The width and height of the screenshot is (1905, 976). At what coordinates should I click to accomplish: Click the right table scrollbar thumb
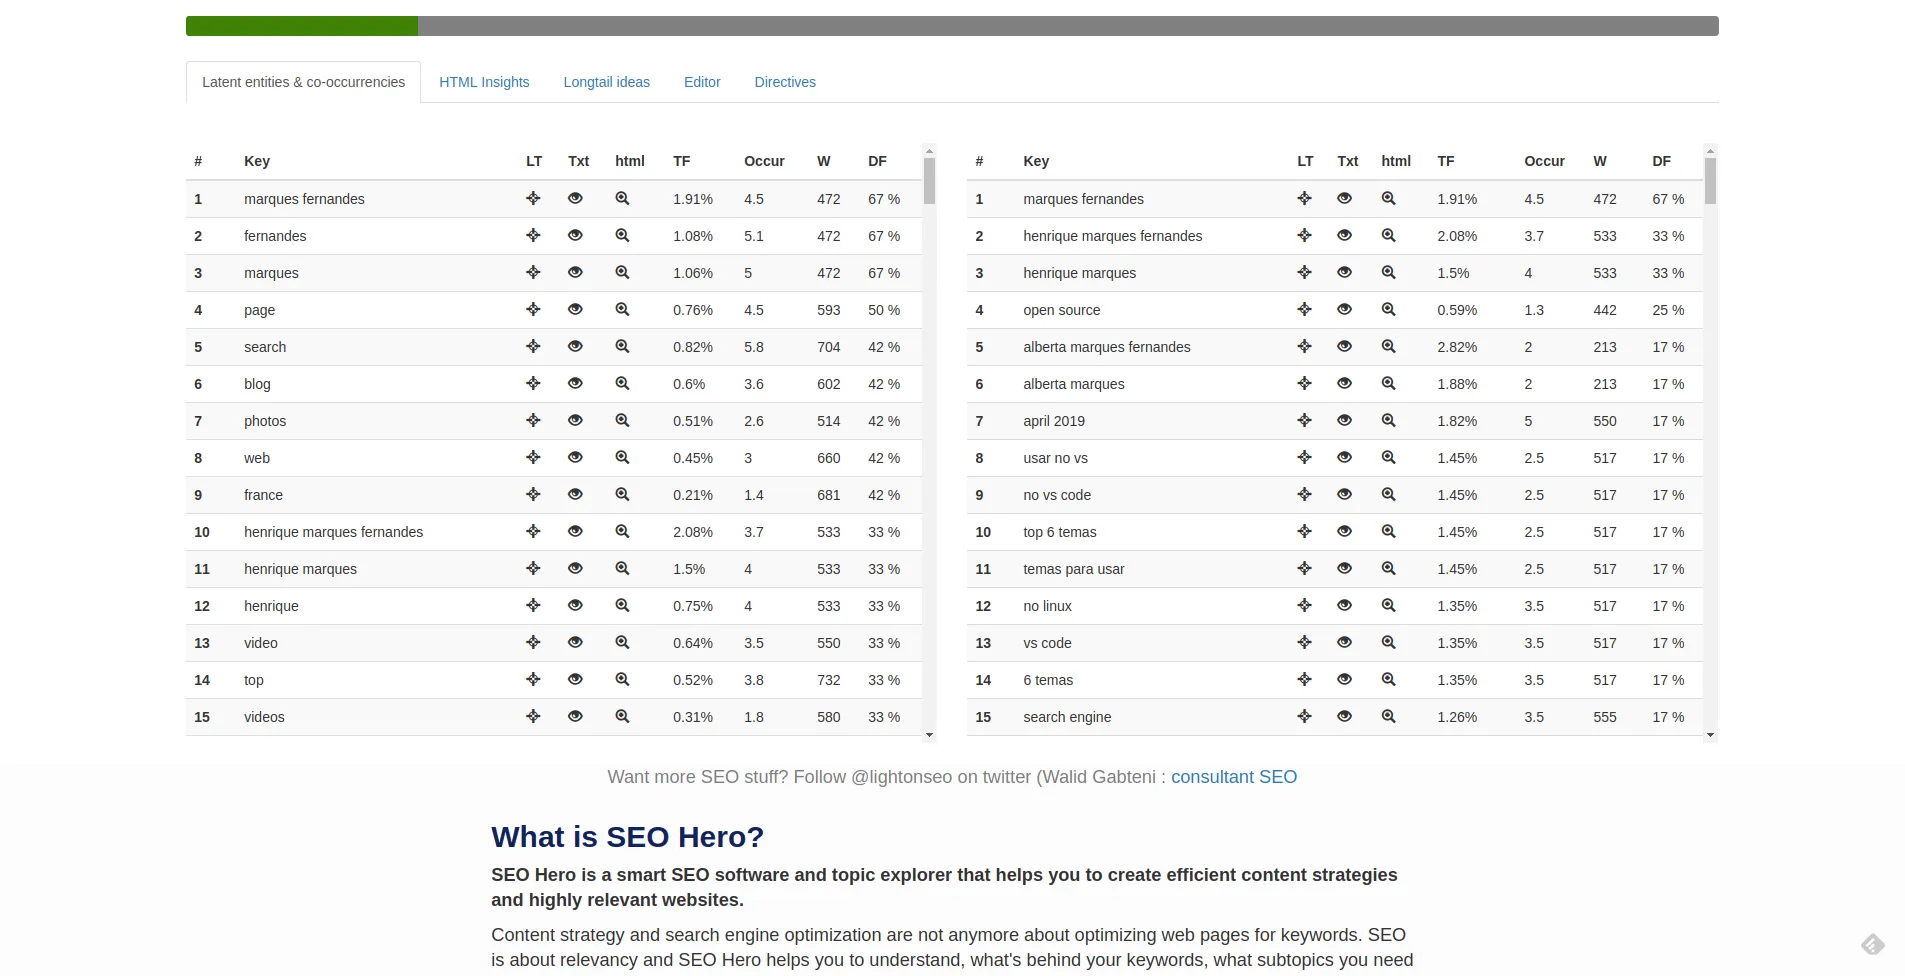(1710, 181)
